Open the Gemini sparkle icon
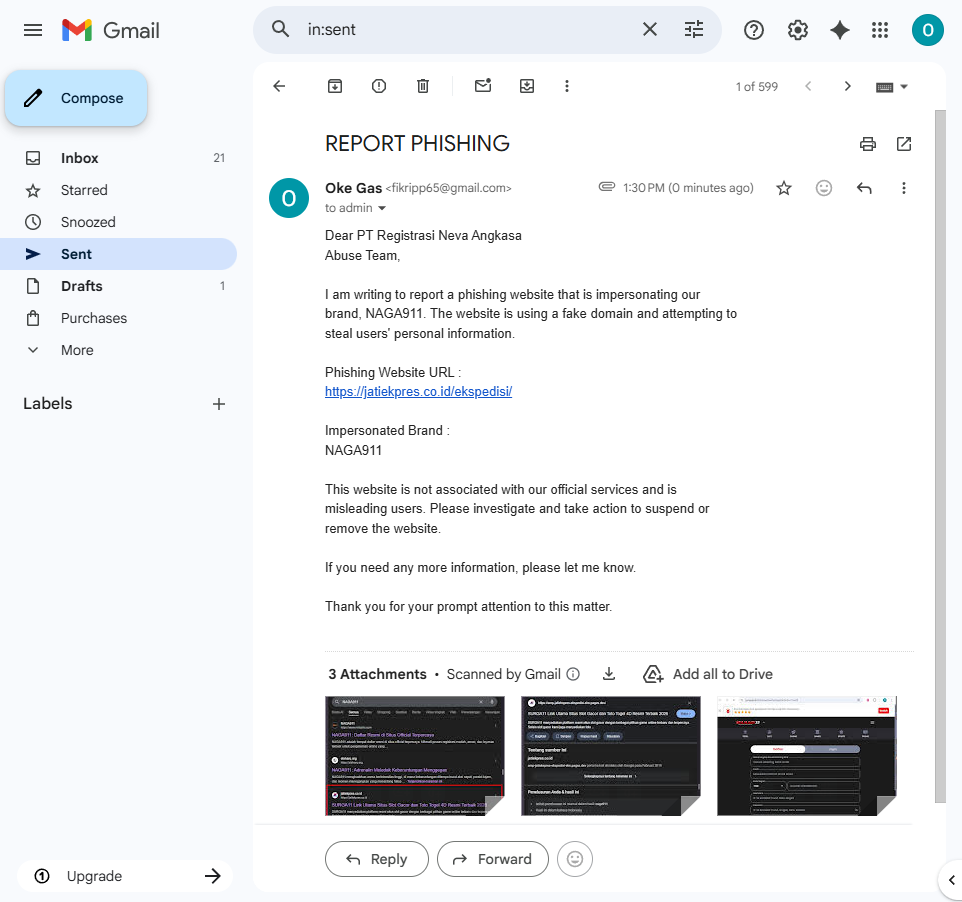This screenshot has width=962, height=902. pos(839,30)
